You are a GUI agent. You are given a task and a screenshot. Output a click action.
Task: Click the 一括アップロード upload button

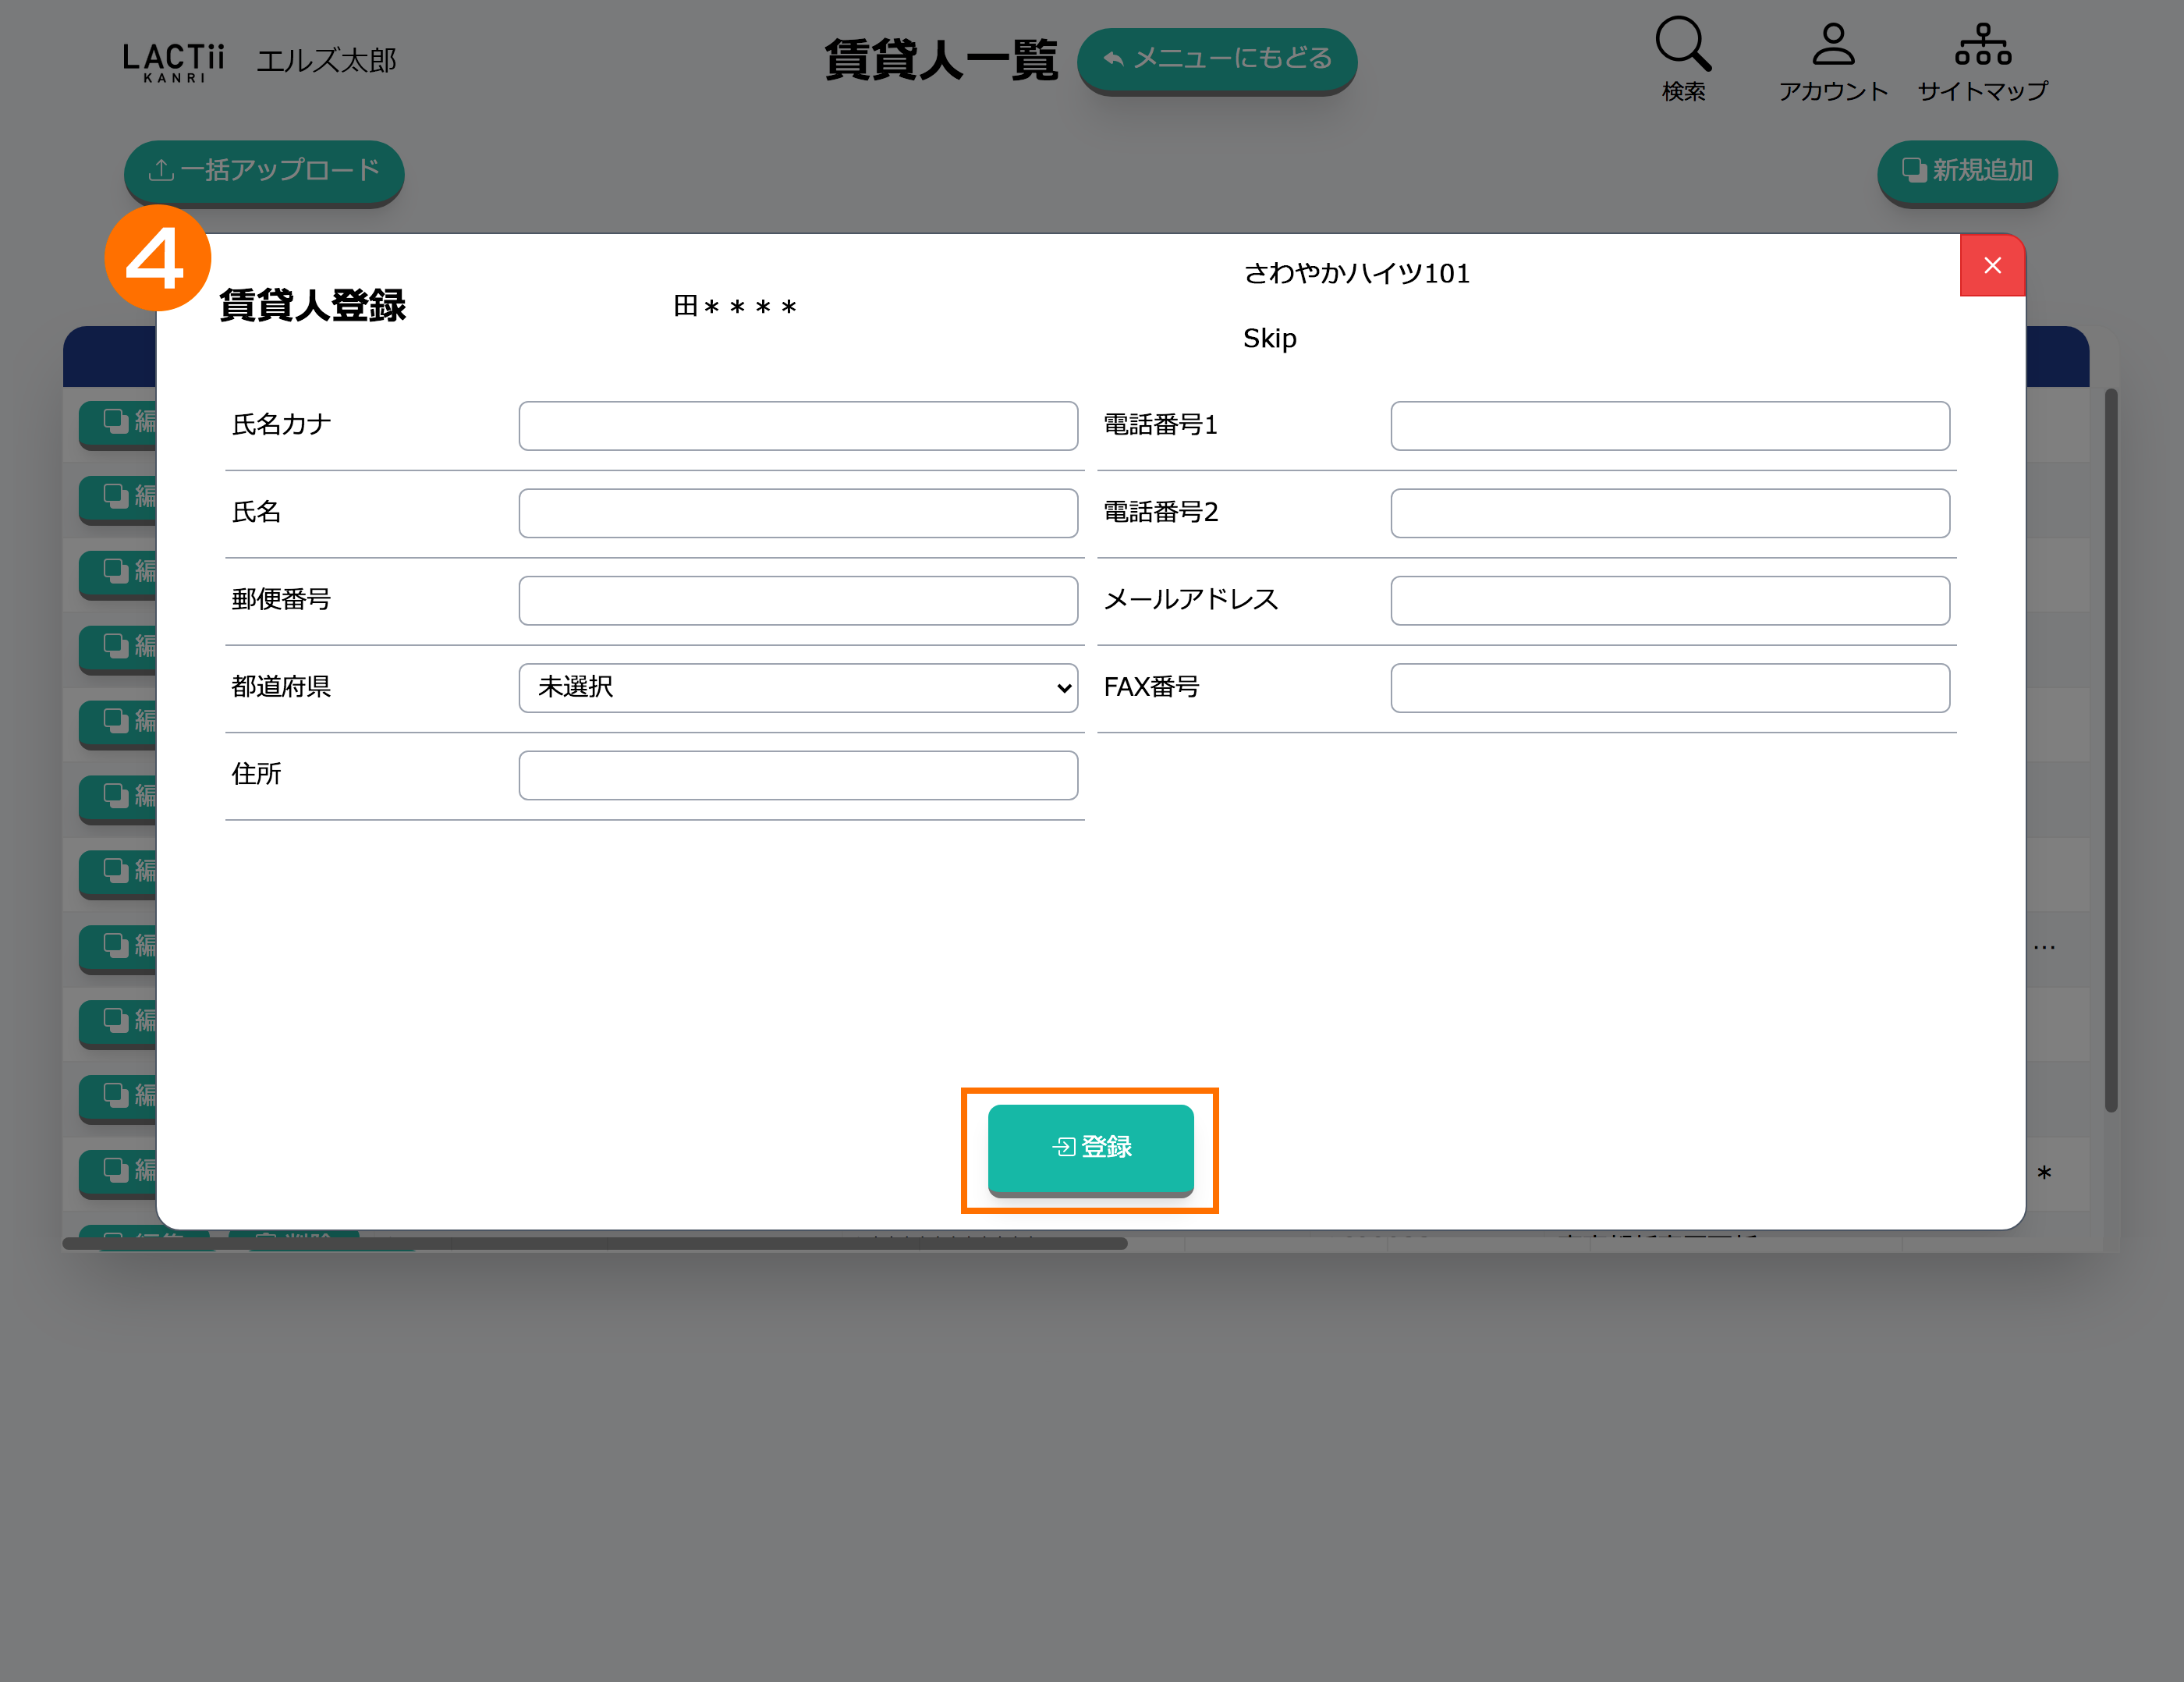pos(264,171)
